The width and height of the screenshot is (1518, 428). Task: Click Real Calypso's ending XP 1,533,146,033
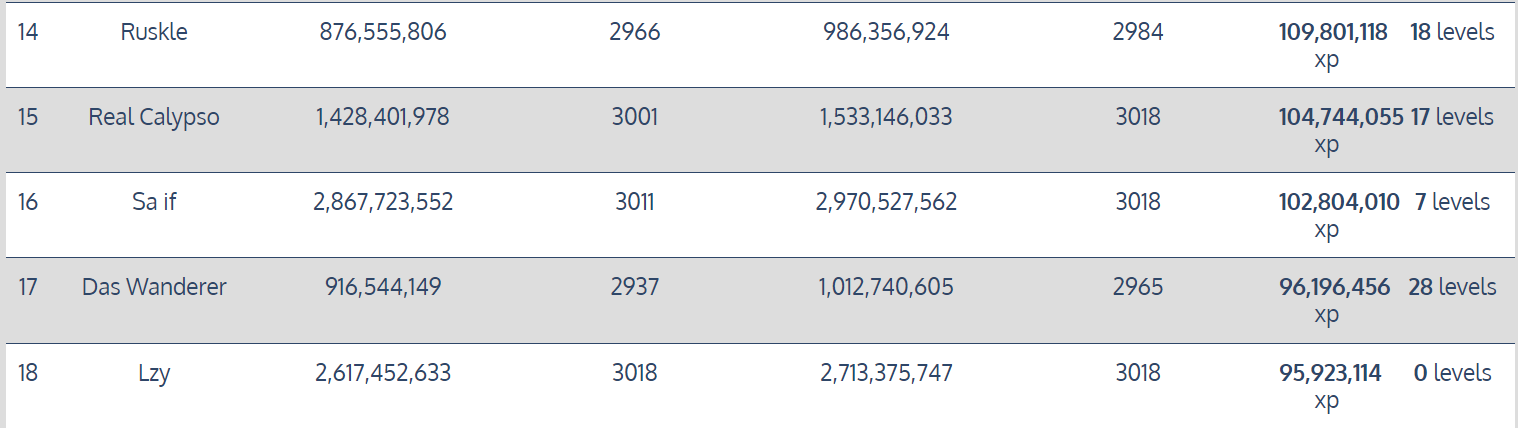886,117
